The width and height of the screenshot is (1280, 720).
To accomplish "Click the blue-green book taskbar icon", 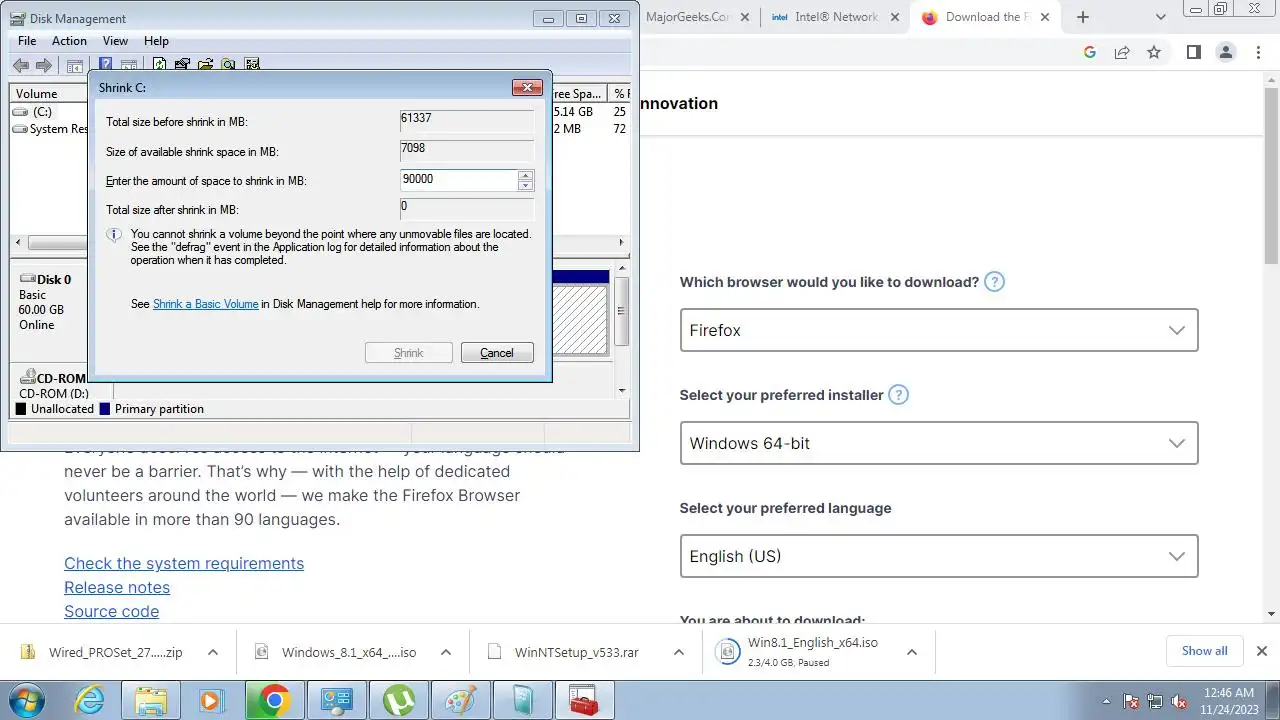I will tap(521, 700).
